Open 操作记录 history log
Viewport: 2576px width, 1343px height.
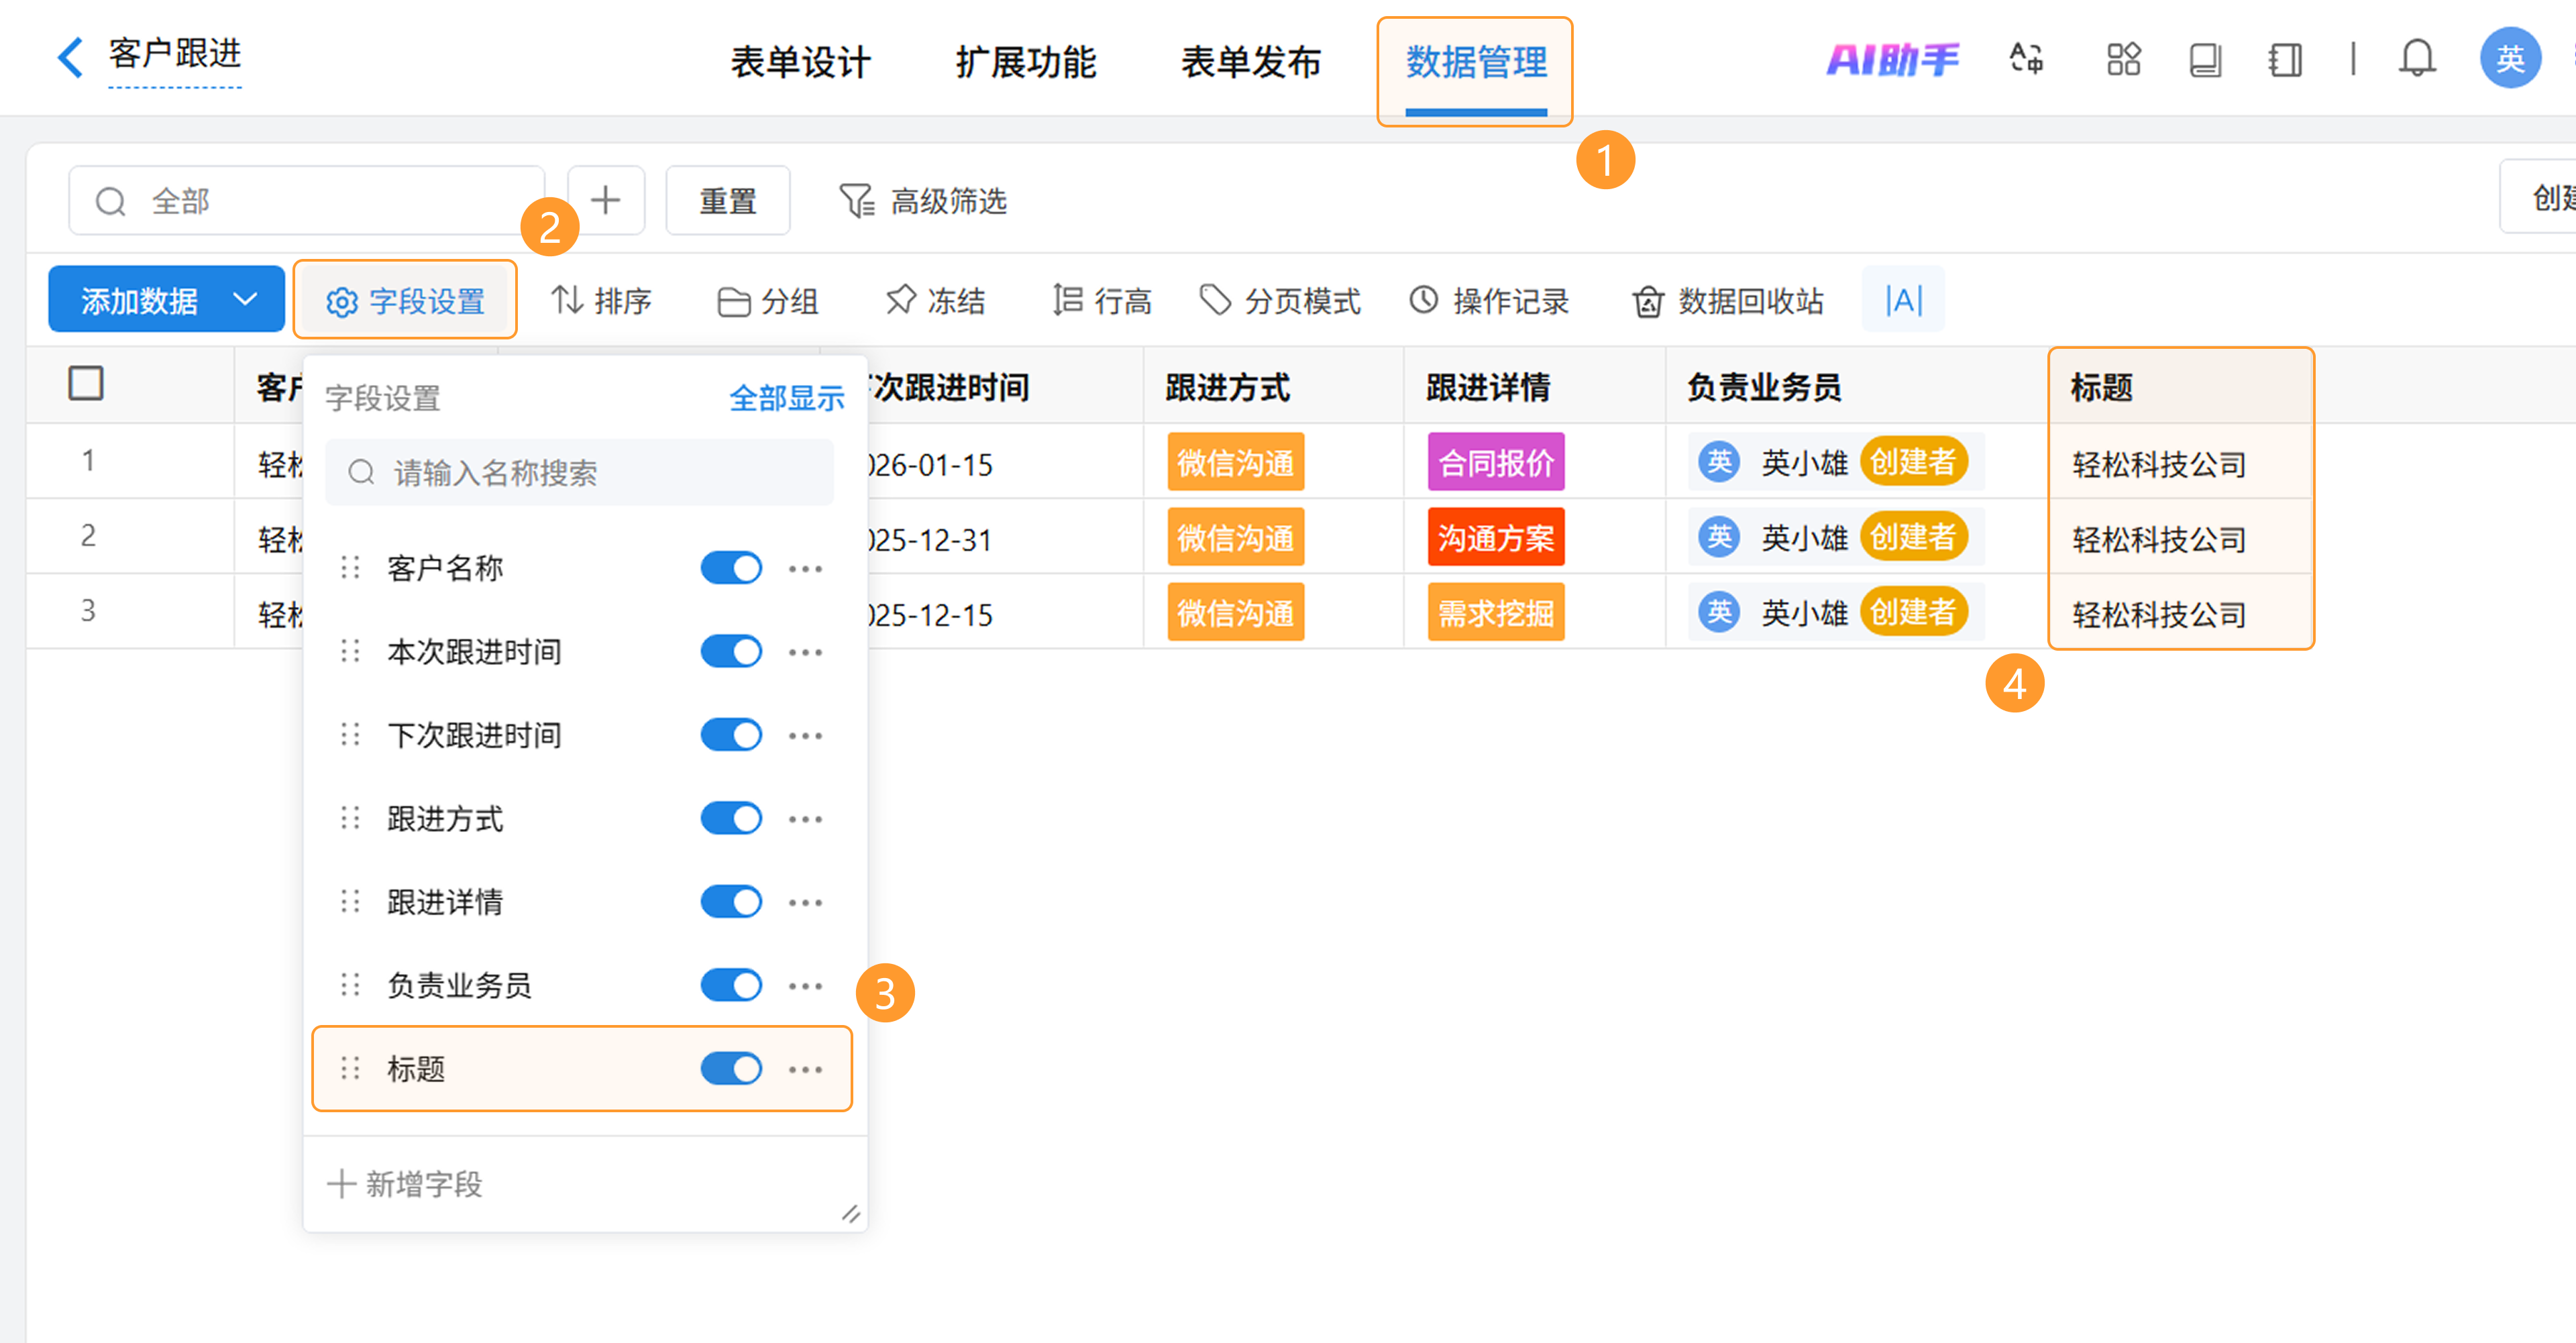1489,301
